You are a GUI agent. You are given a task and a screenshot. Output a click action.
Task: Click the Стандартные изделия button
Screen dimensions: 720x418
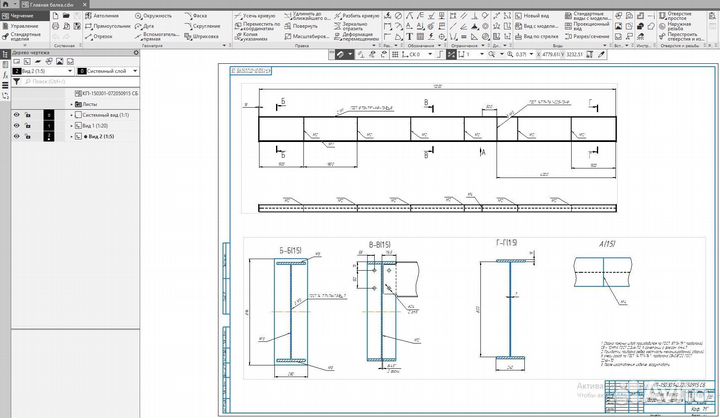(x=26, y=35)
